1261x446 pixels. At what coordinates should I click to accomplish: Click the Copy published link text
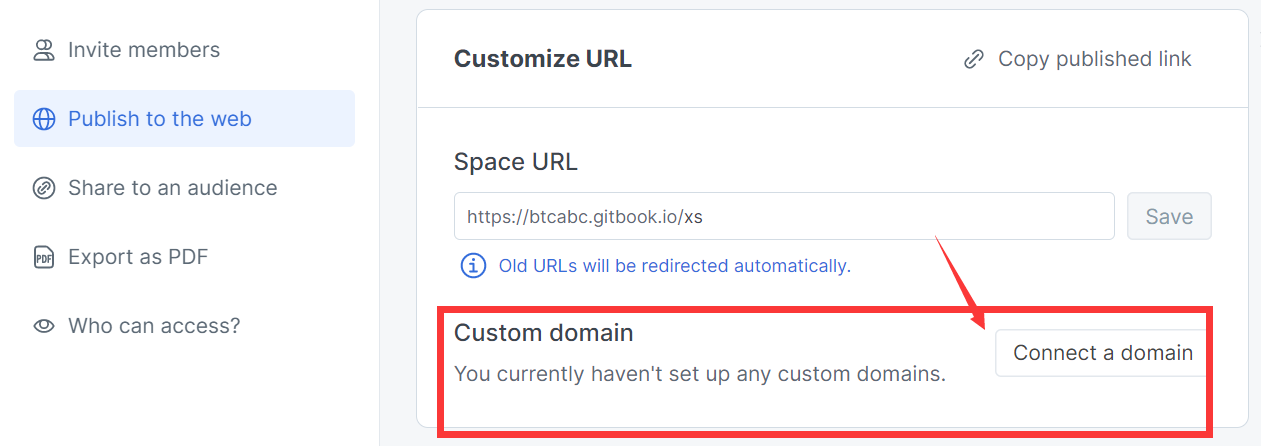[1094, 60]
